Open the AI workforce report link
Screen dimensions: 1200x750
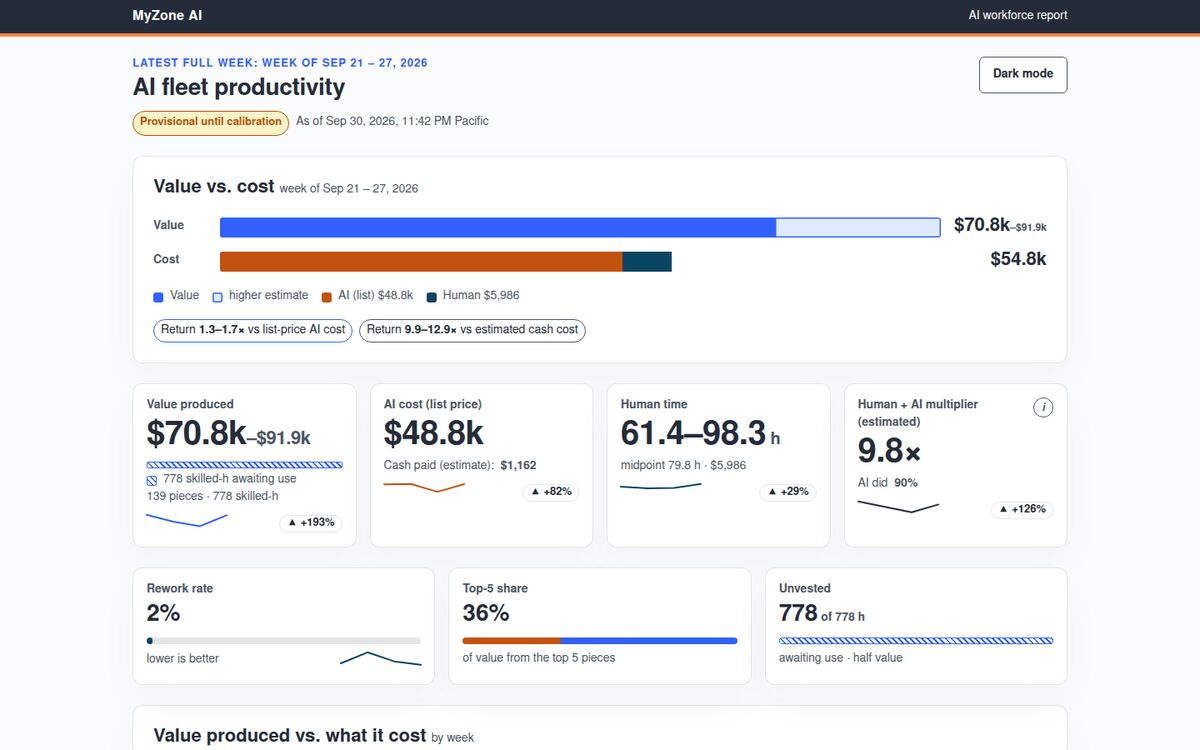pos(1017,15)
